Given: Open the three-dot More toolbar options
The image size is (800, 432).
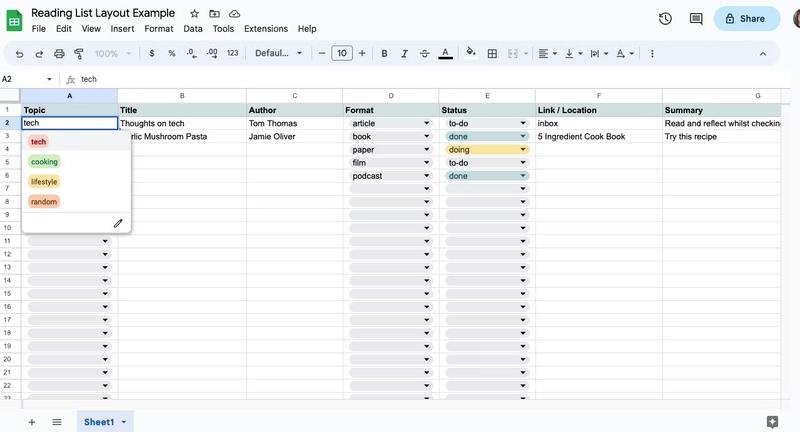Looking at the screenshot, I should tap(652, 54).
